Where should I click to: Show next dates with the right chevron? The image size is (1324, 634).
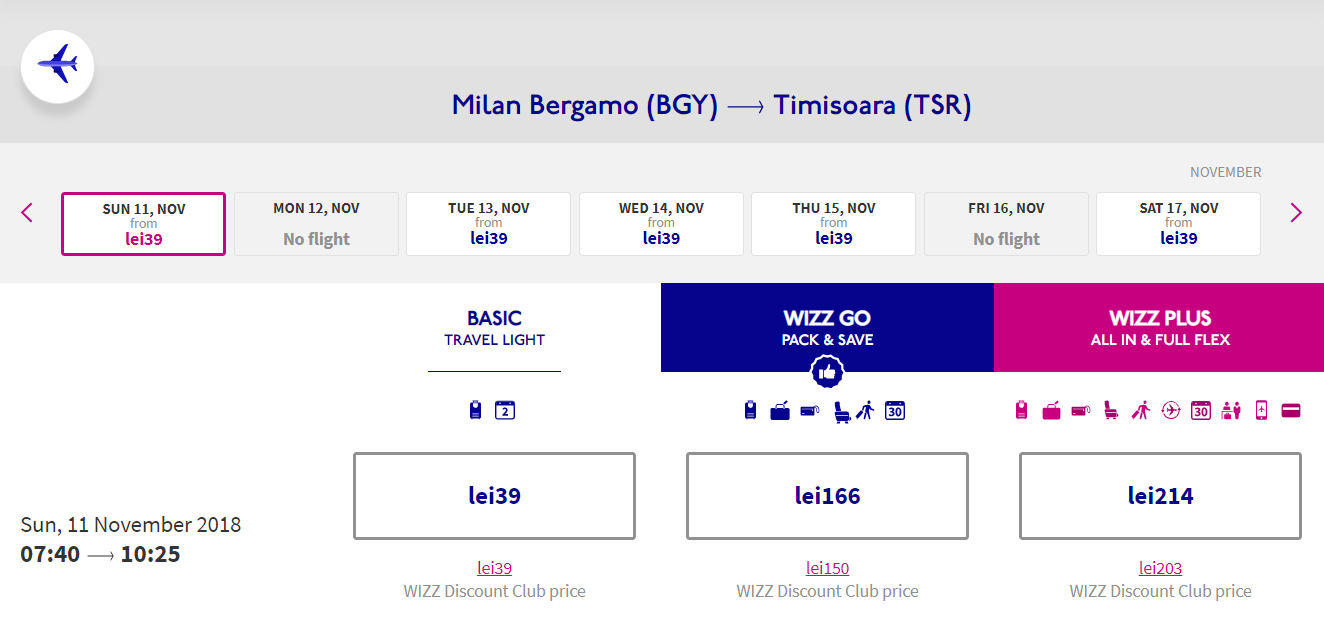[x=1296, y=212]
